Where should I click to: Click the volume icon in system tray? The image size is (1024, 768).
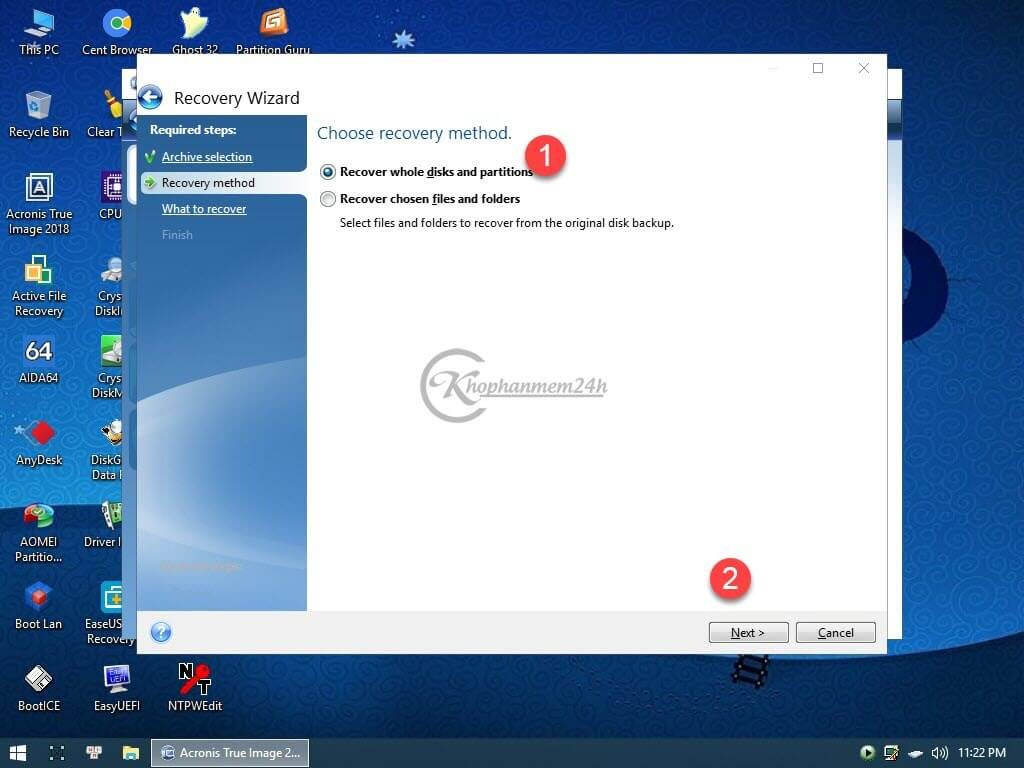click(x=939, y=752)
